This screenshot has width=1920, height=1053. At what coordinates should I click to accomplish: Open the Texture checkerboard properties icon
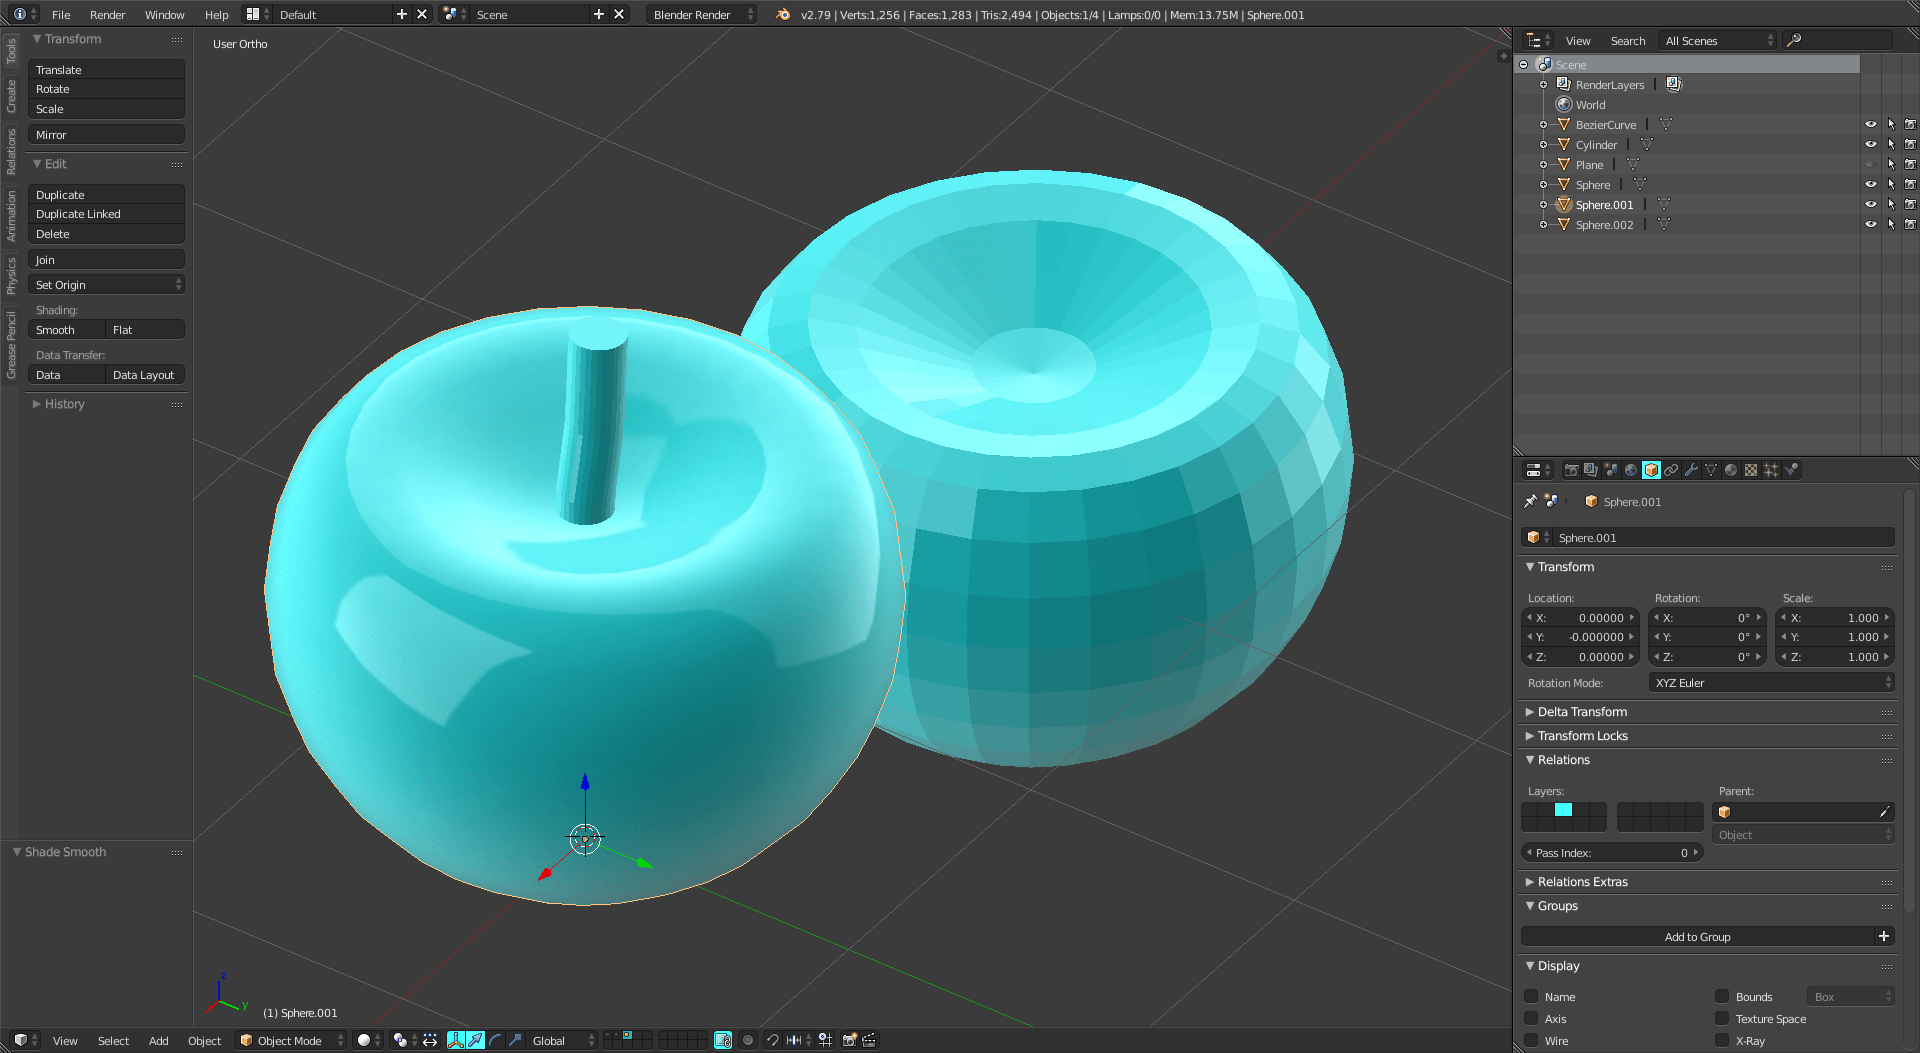coord(1751,470)
